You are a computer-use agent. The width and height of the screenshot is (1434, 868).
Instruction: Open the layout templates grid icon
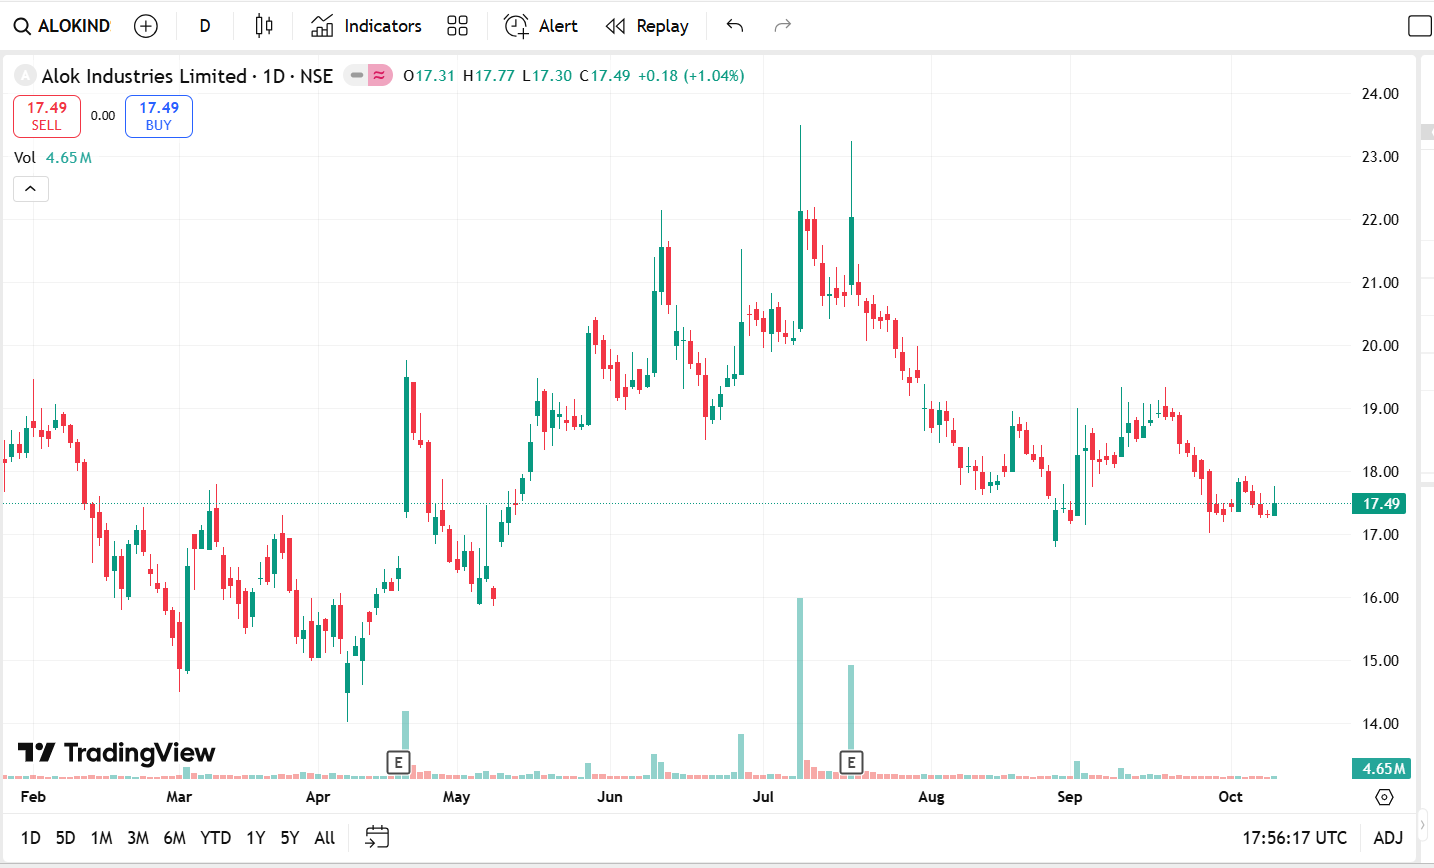pyautogui.click(x=457, y=26)
